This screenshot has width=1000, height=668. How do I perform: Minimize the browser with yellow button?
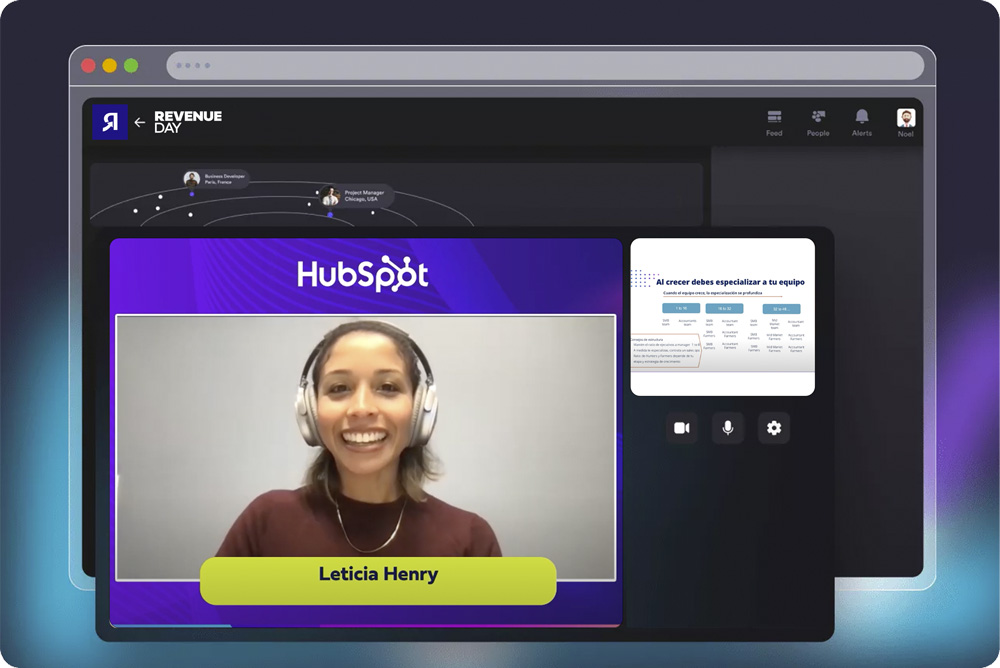110,66
